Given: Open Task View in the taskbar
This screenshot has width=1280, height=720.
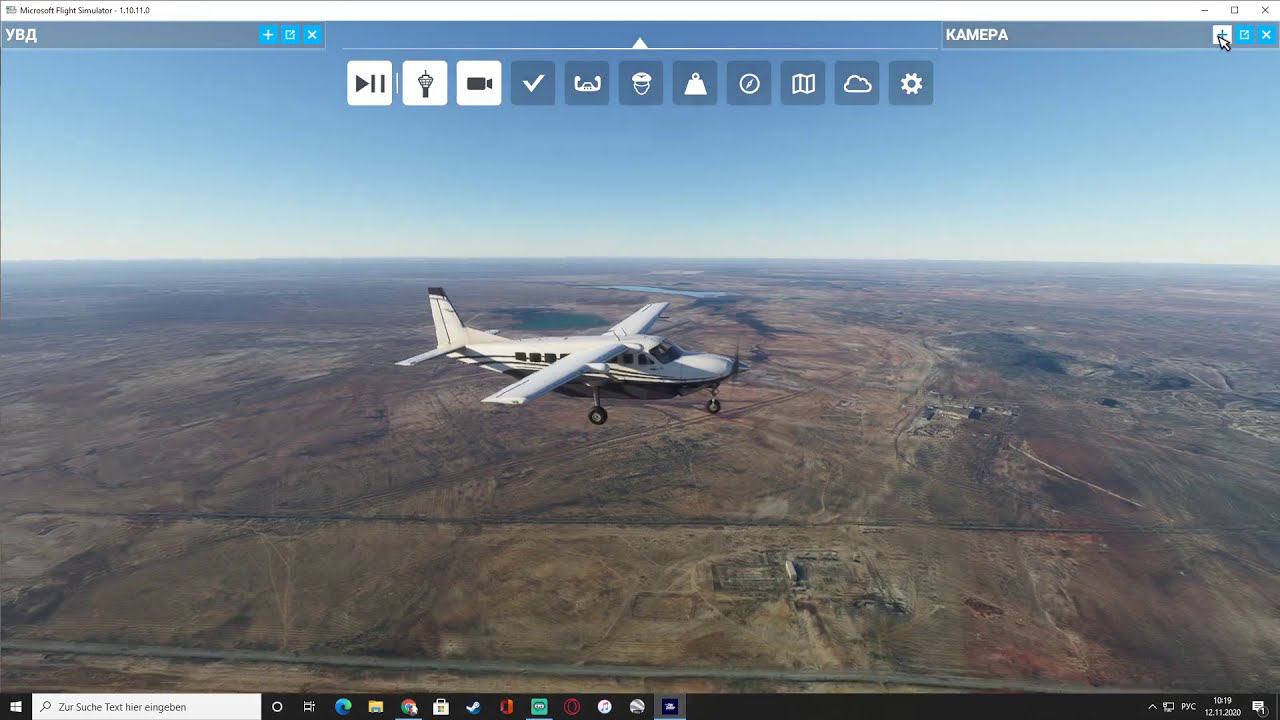Looking at the screenshot, I should point(309,707).
